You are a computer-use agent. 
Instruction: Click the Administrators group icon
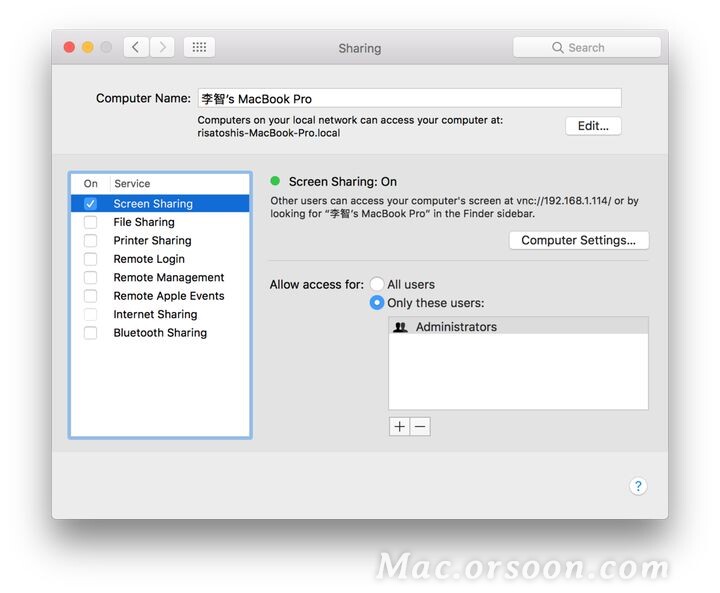click(400, 327)
